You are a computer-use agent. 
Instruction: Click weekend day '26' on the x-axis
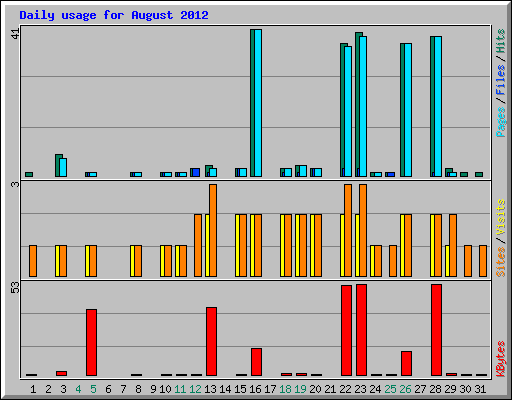coord(405,389)
